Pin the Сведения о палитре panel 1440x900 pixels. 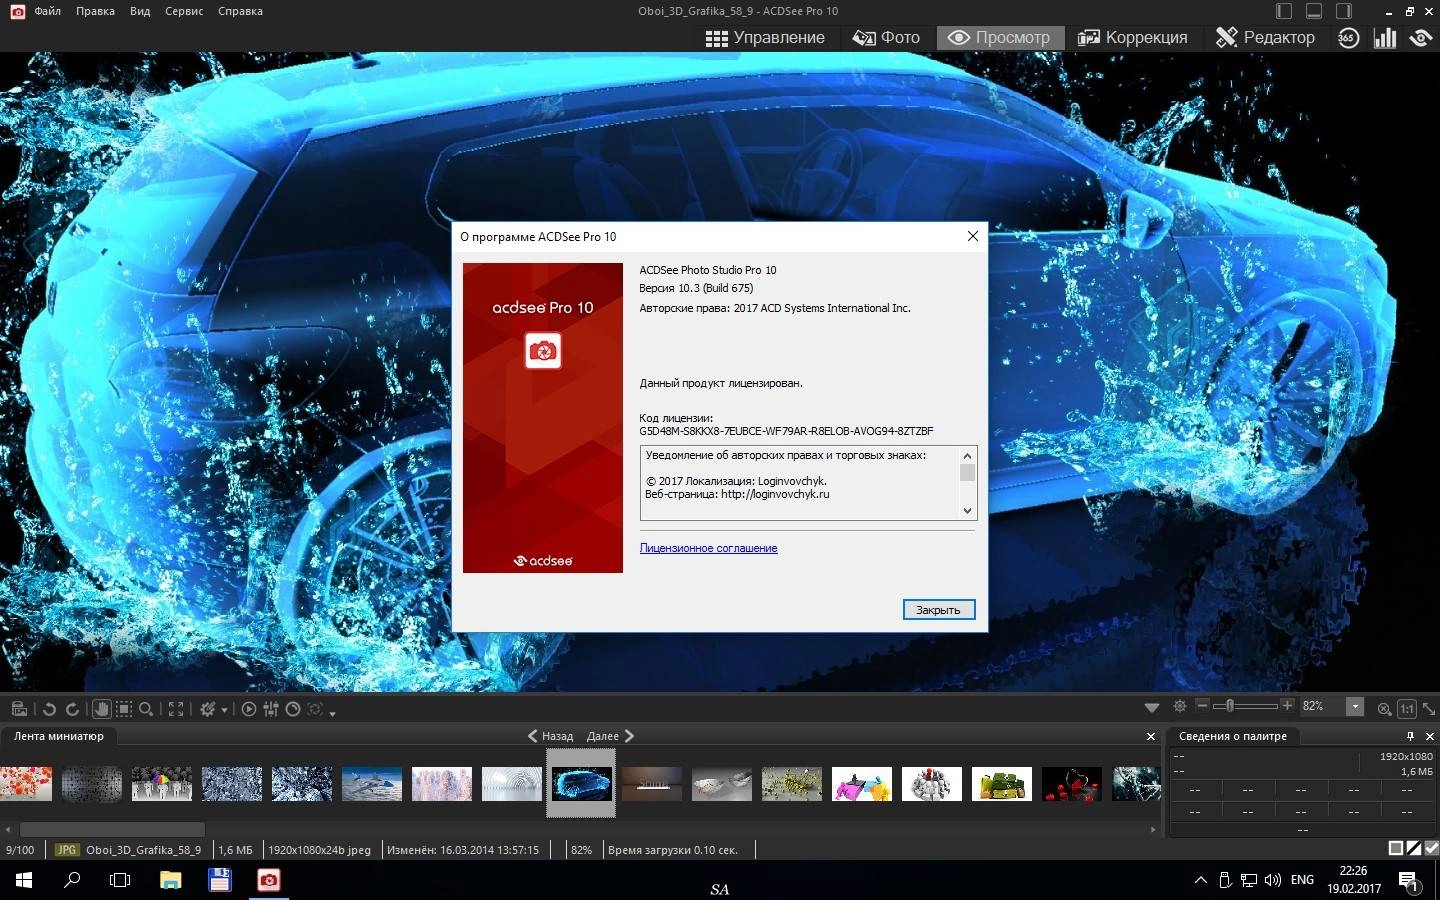(x=1411, y=736)
